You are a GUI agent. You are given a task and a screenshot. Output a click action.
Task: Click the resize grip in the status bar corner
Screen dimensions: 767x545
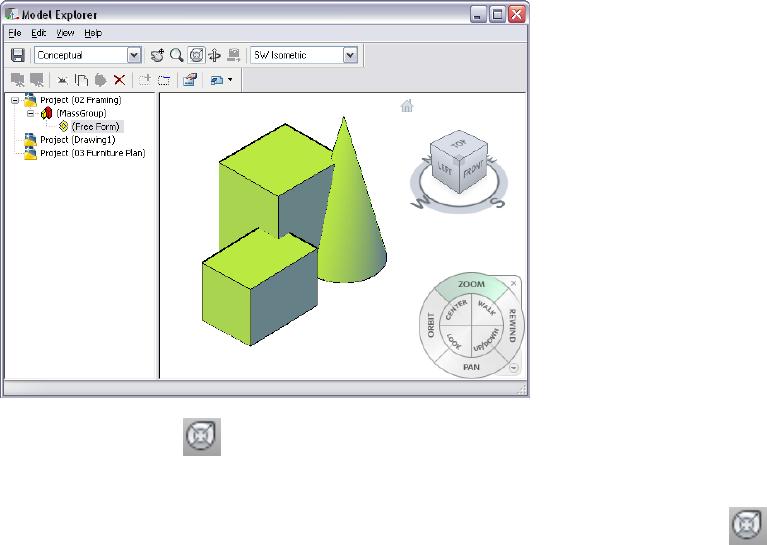pos(522,389)
